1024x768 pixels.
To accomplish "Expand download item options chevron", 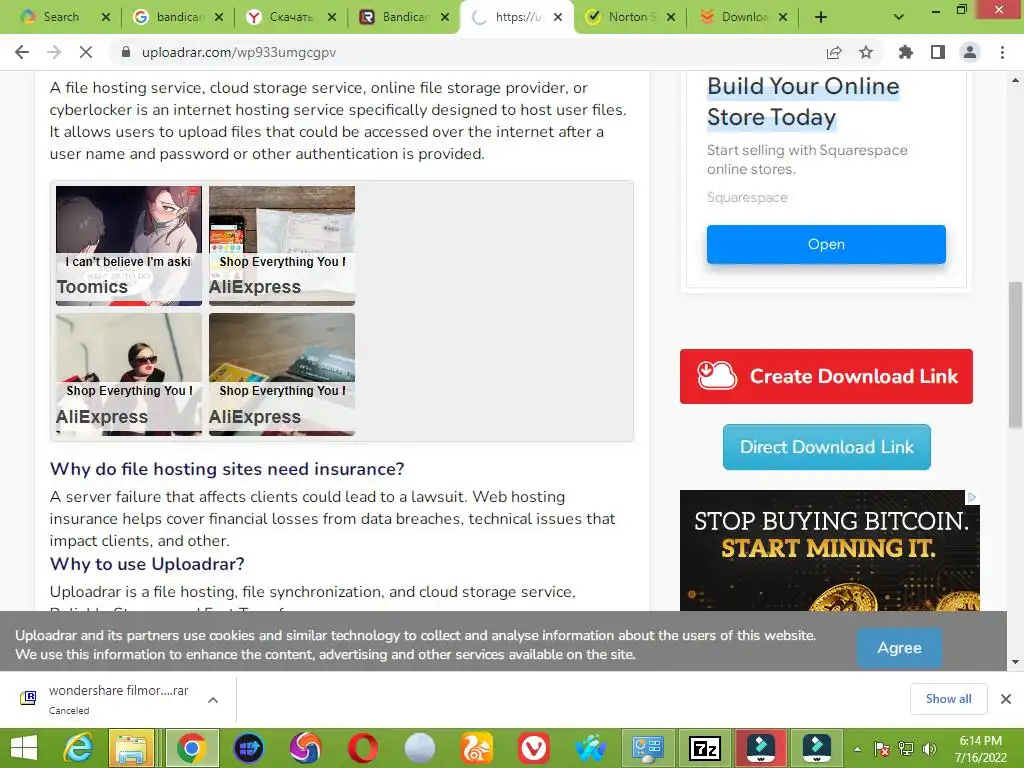I will click(213, 699).
